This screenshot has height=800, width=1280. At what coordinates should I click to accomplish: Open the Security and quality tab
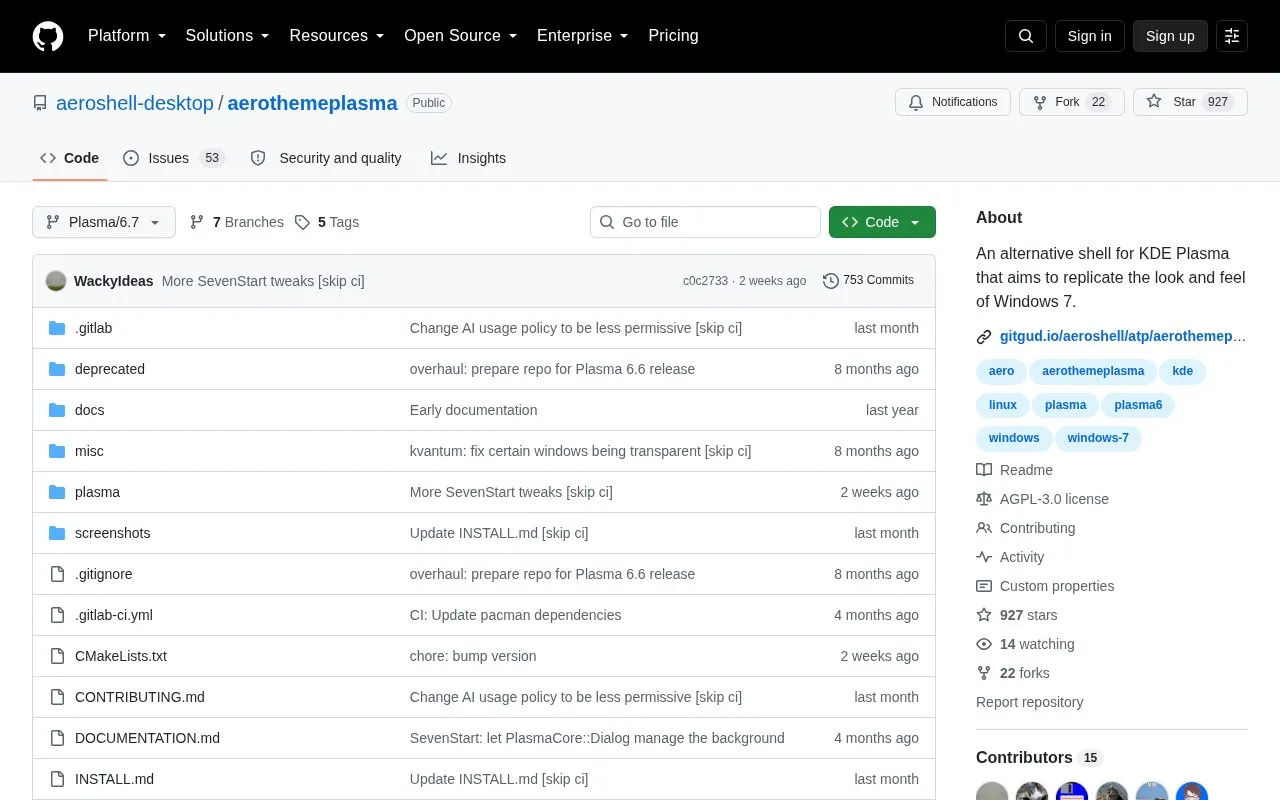[x=326, y=158]
